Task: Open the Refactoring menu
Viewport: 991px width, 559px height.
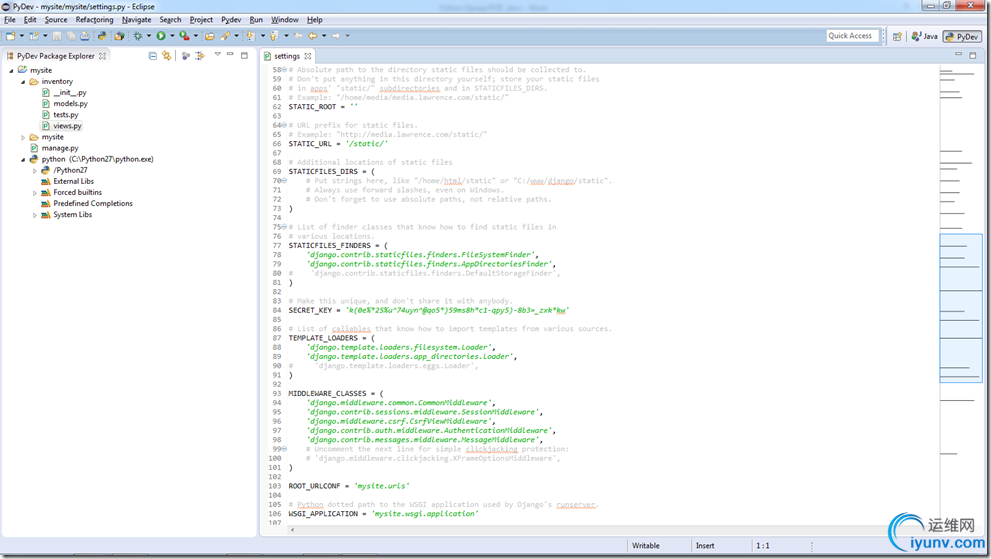Action: 94,20
